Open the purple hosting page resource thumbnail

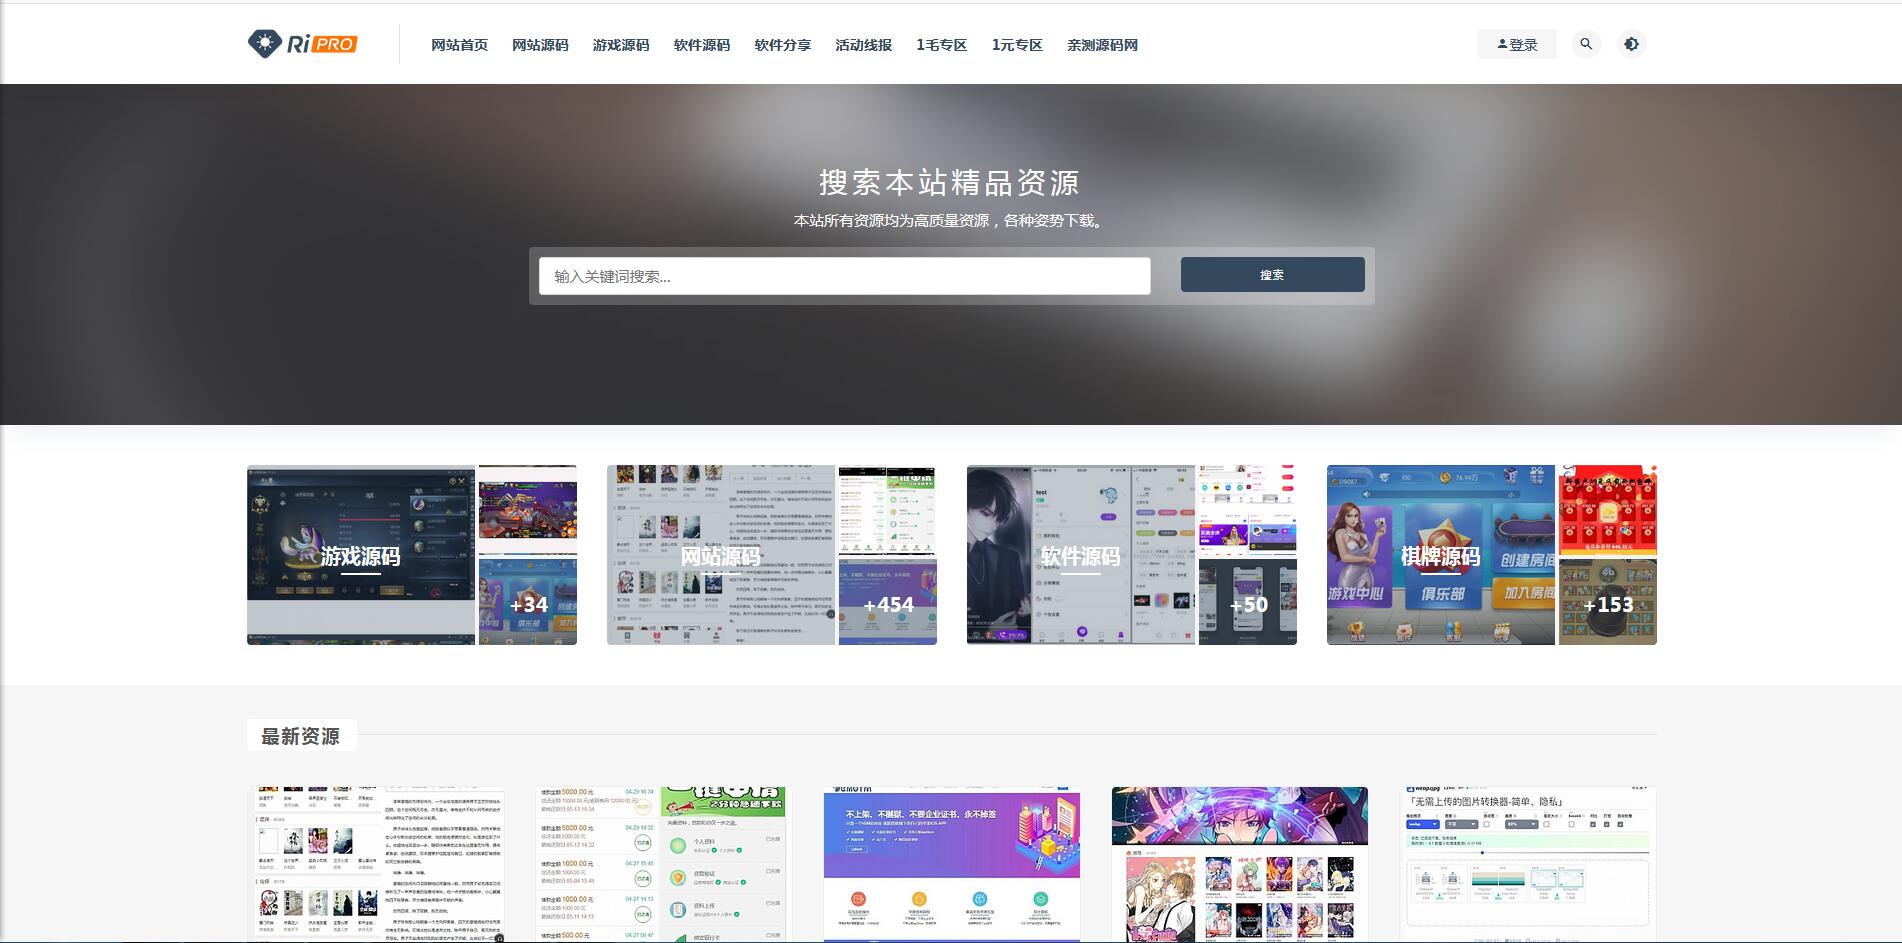click(x=952, y=864)
